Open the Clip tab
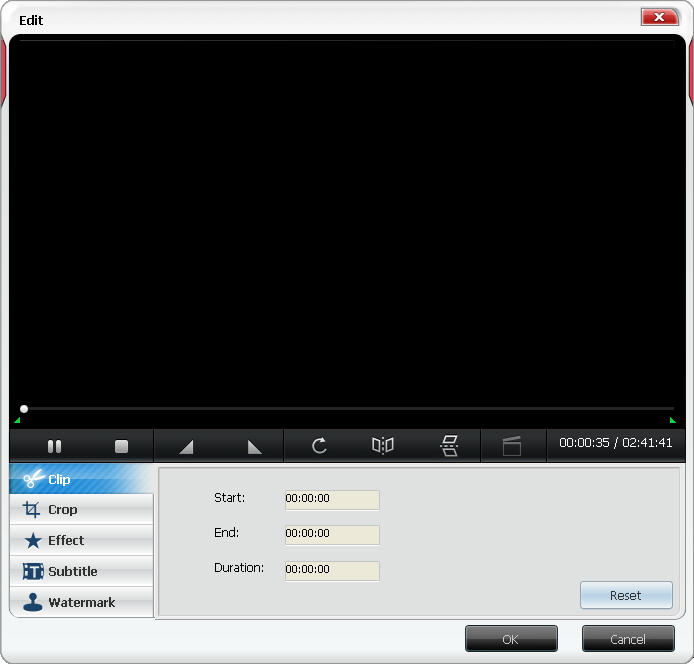The width and height of the screenshot is (694, 664). pyautogui.click(x=81, y=479)
